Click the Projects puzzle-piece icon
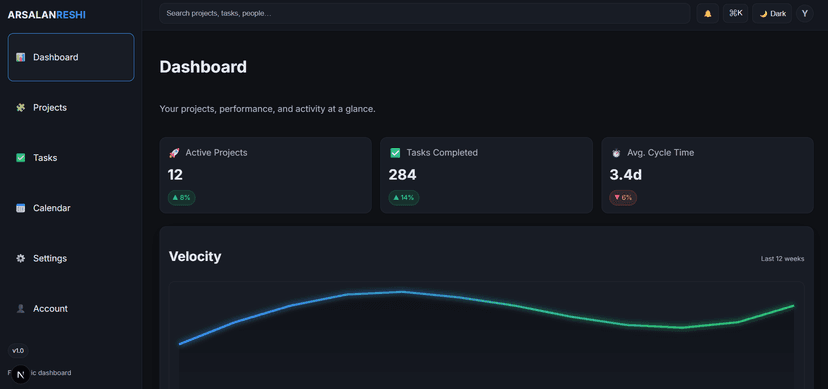This screenshot has width=828, height=389. [21, 108]
